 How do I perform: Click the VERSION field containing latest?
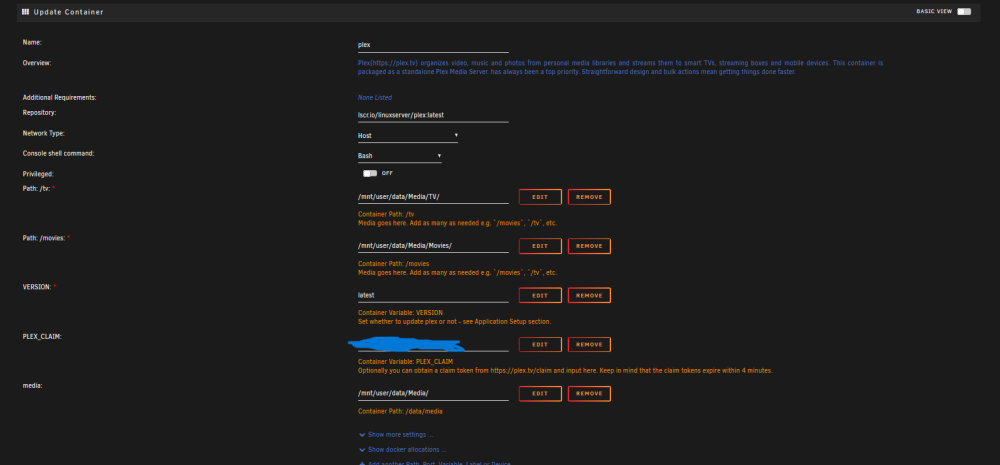[433, 295]
